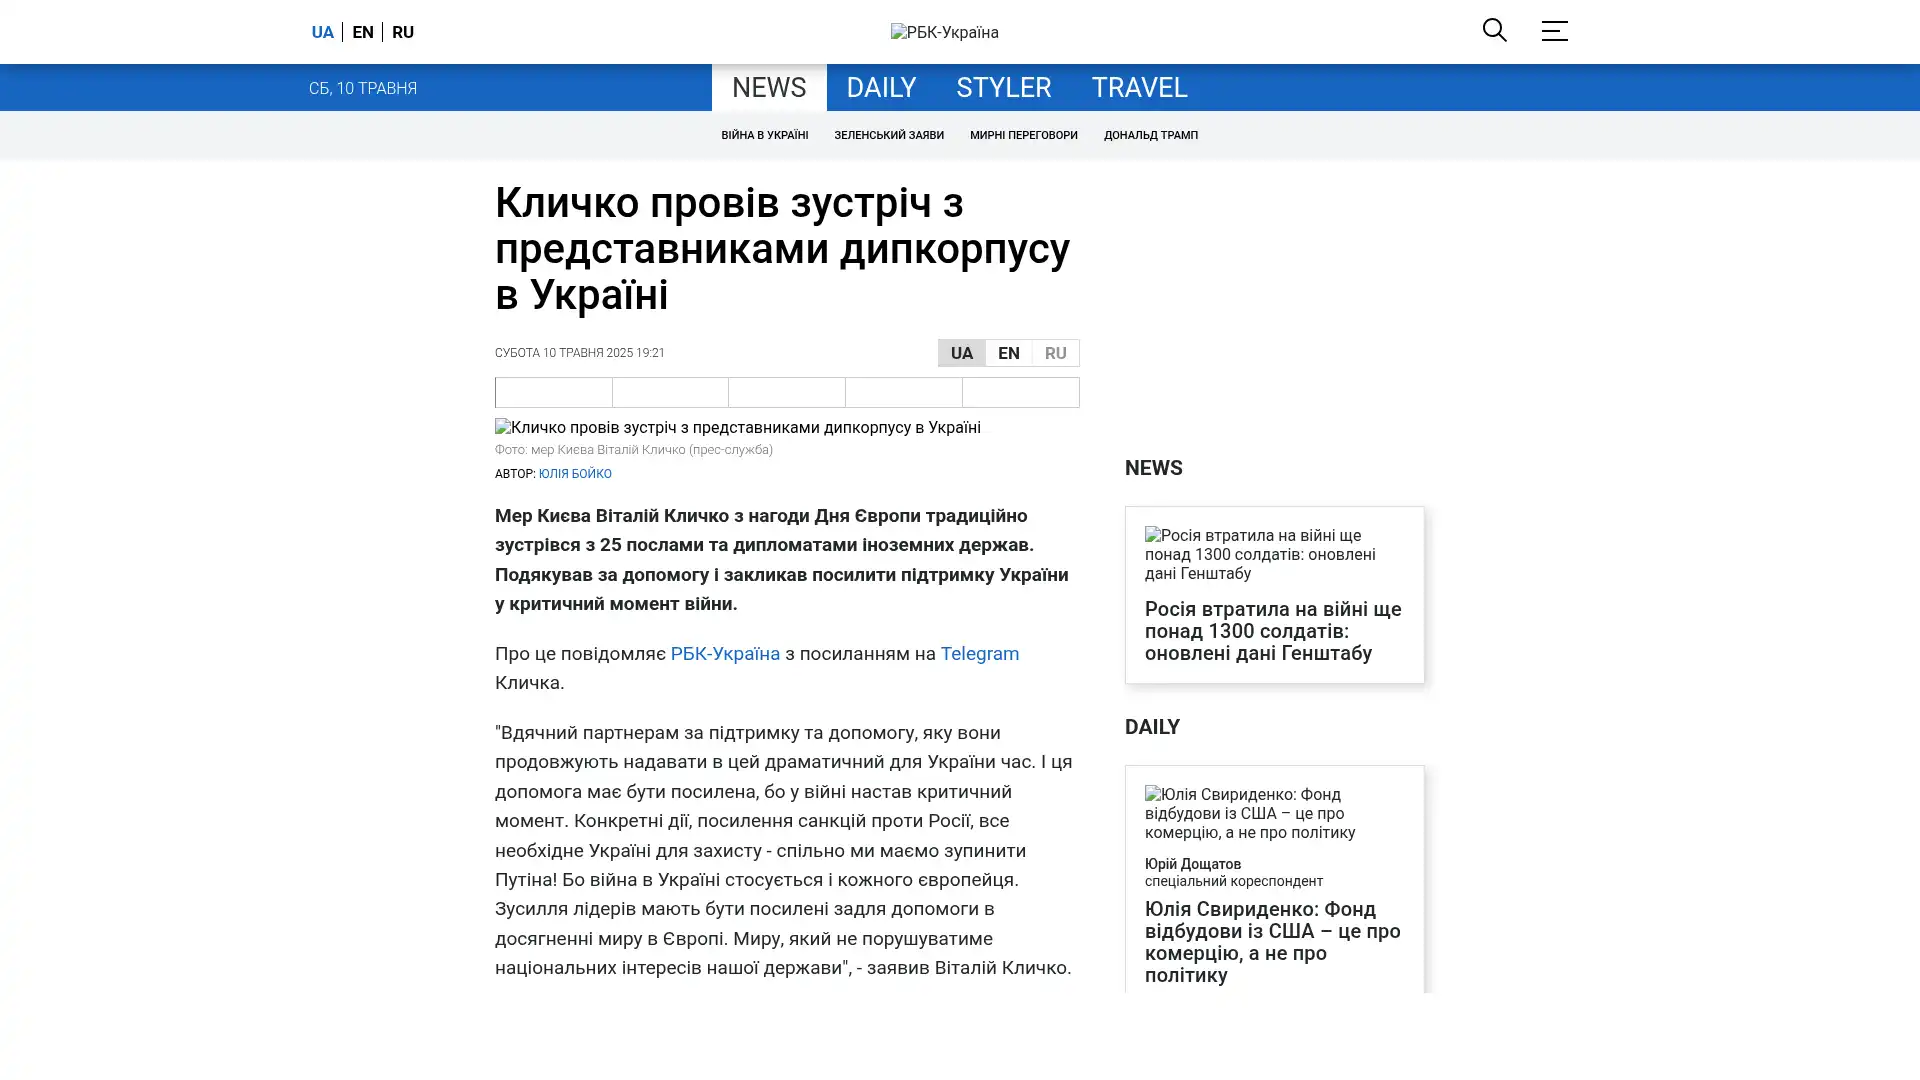Open the hamburger menu icon
Image resolution: width=1920 pixels, height=1080 pixels.
click(1554, 31)
